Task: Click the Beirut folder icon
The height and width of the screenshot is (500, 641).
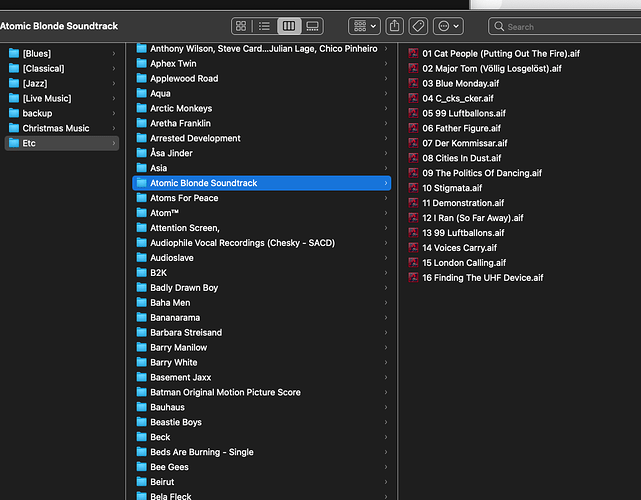Action: pyautogui.click(x=141, y=482)
